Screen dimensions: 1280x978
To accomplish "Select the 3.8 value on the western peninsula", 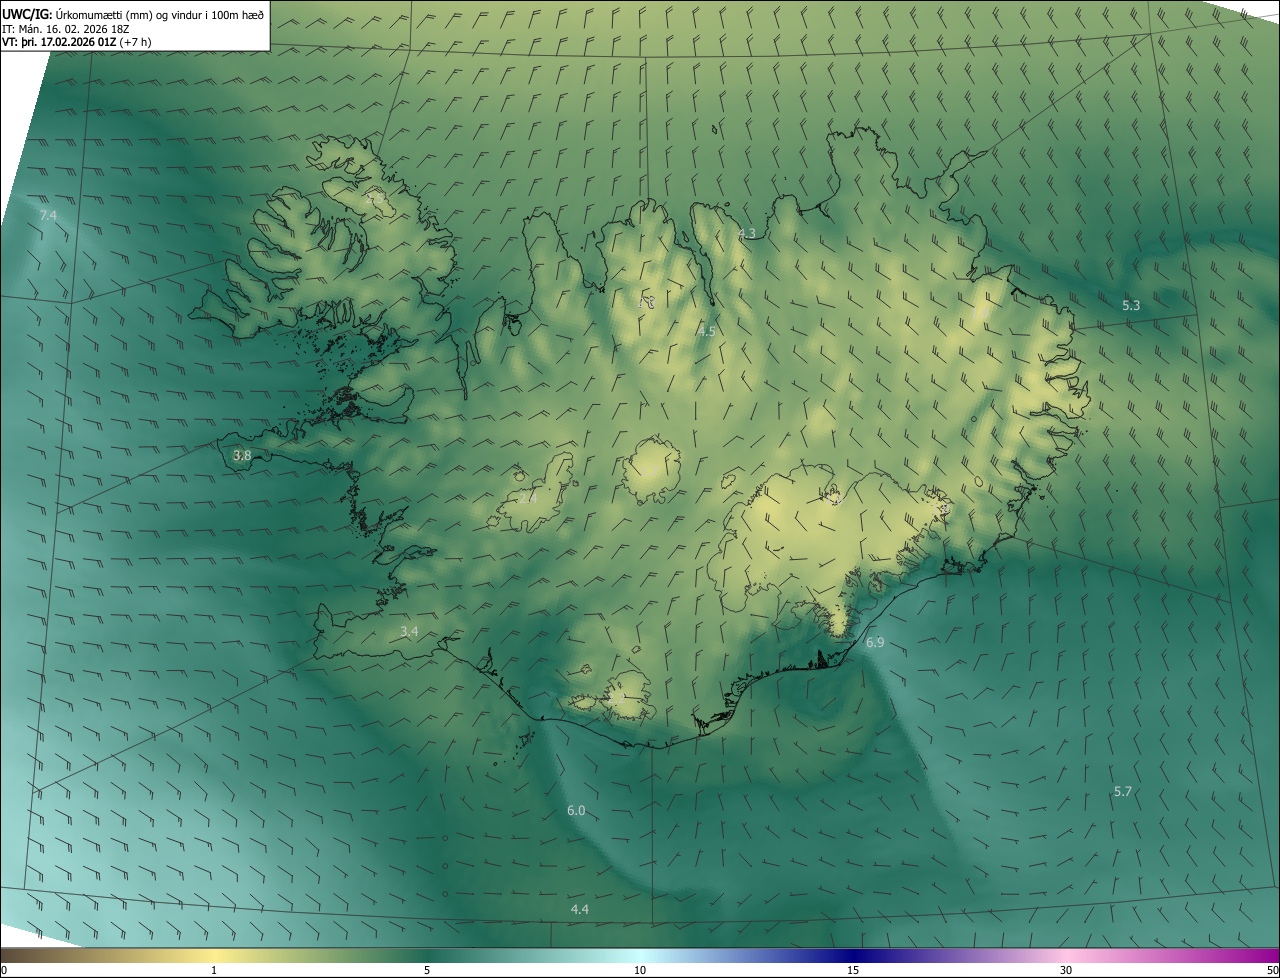I will pos(242,456).
